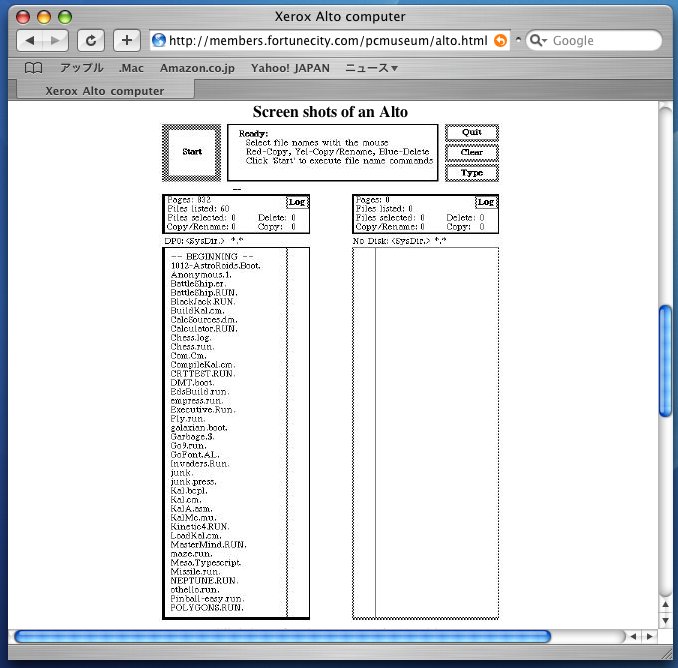
Task: Click the CRTTEST.RUN. file name
Action: click(203, 374)
